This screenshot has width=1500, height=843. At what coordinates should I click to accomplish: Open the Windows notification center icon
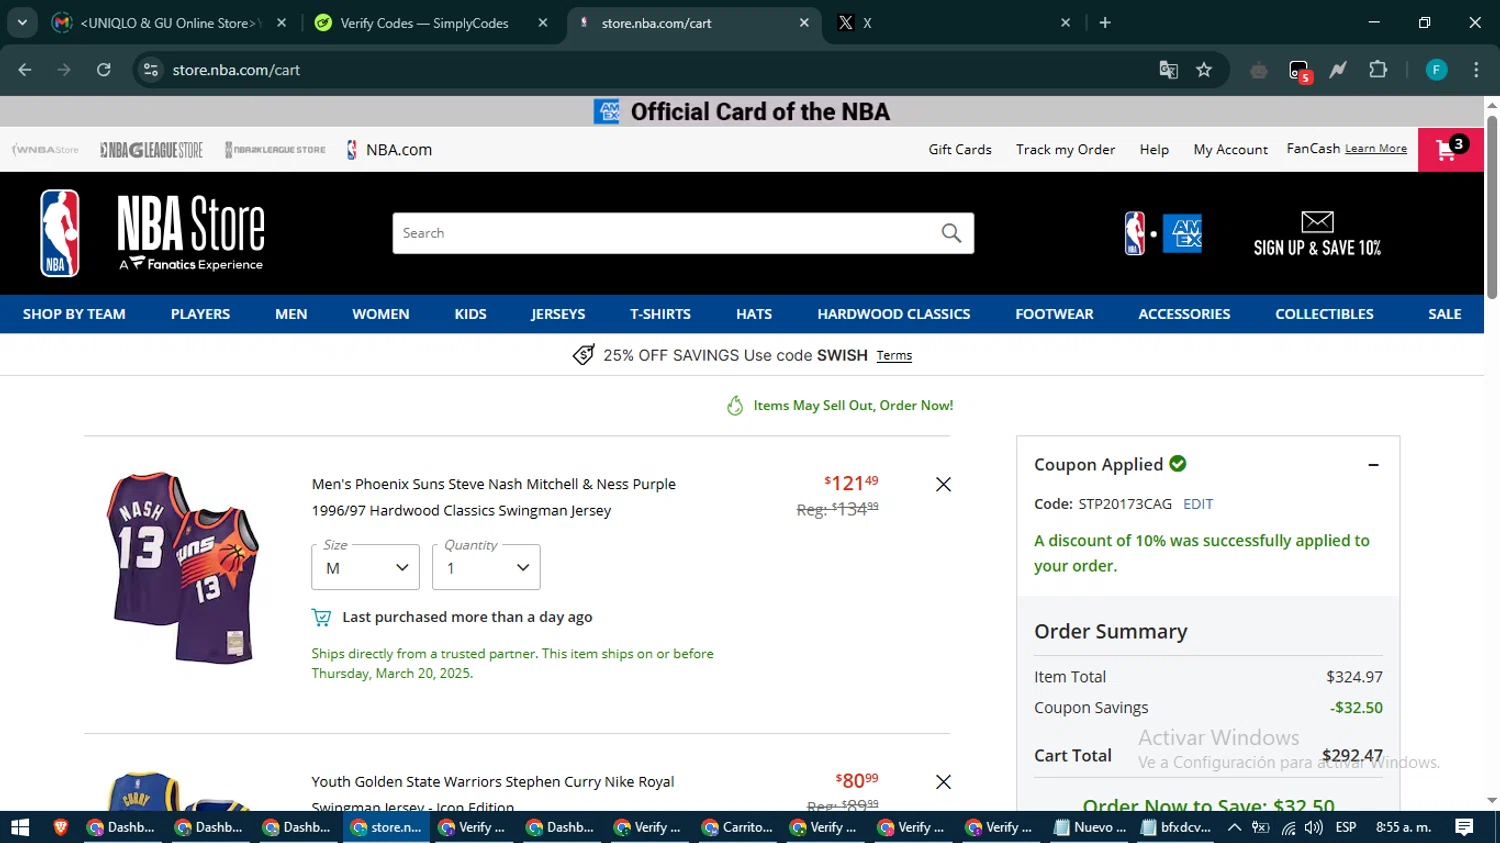pyautogui.click(x=1464, y=827)
